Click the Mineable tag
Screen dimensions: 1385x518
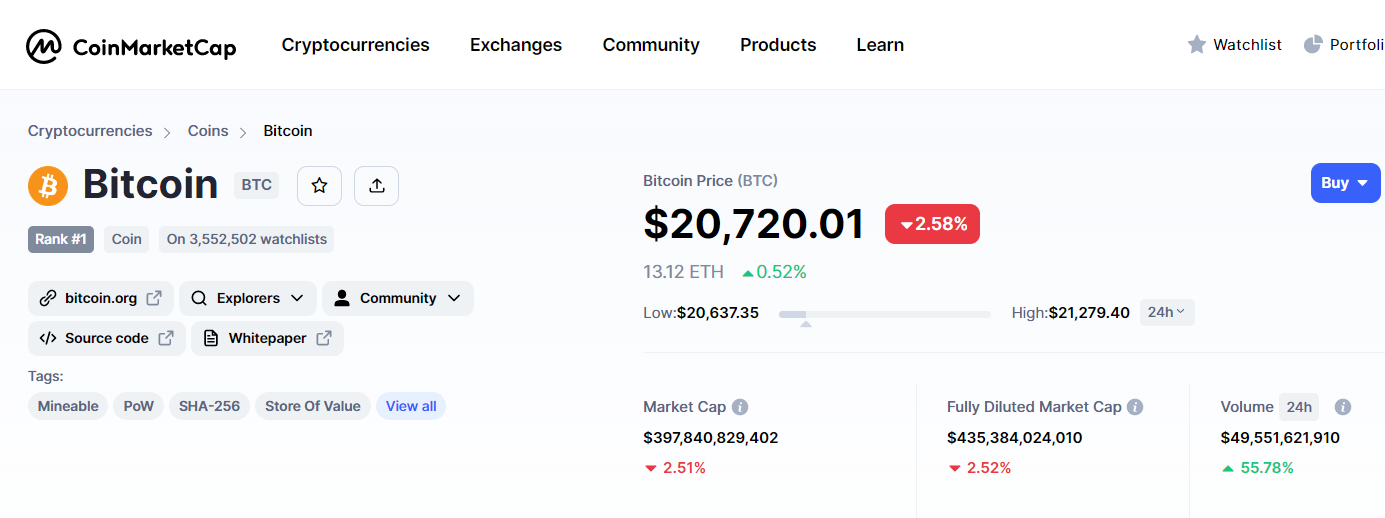click(68, 406)
